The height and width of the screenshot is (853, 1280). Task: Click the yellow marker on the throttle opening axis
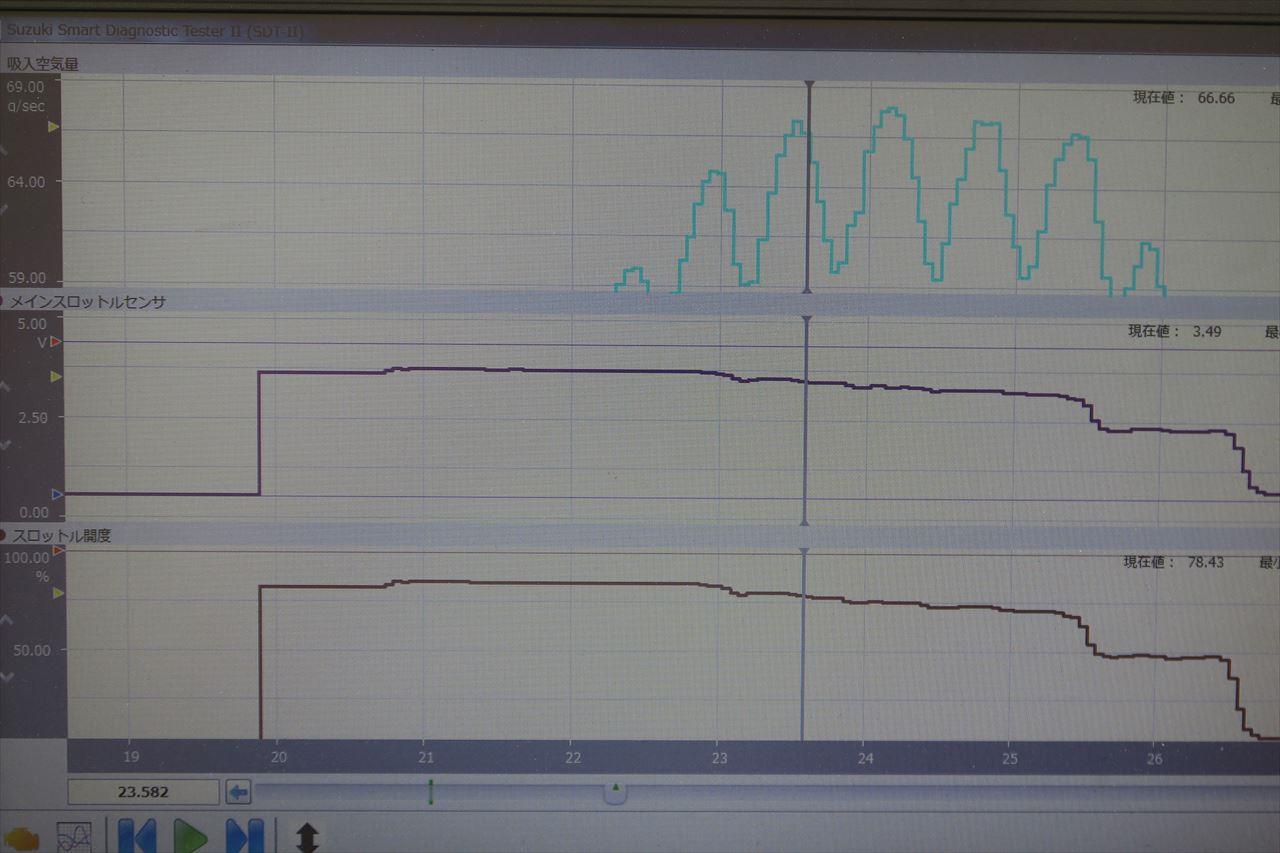57,593
